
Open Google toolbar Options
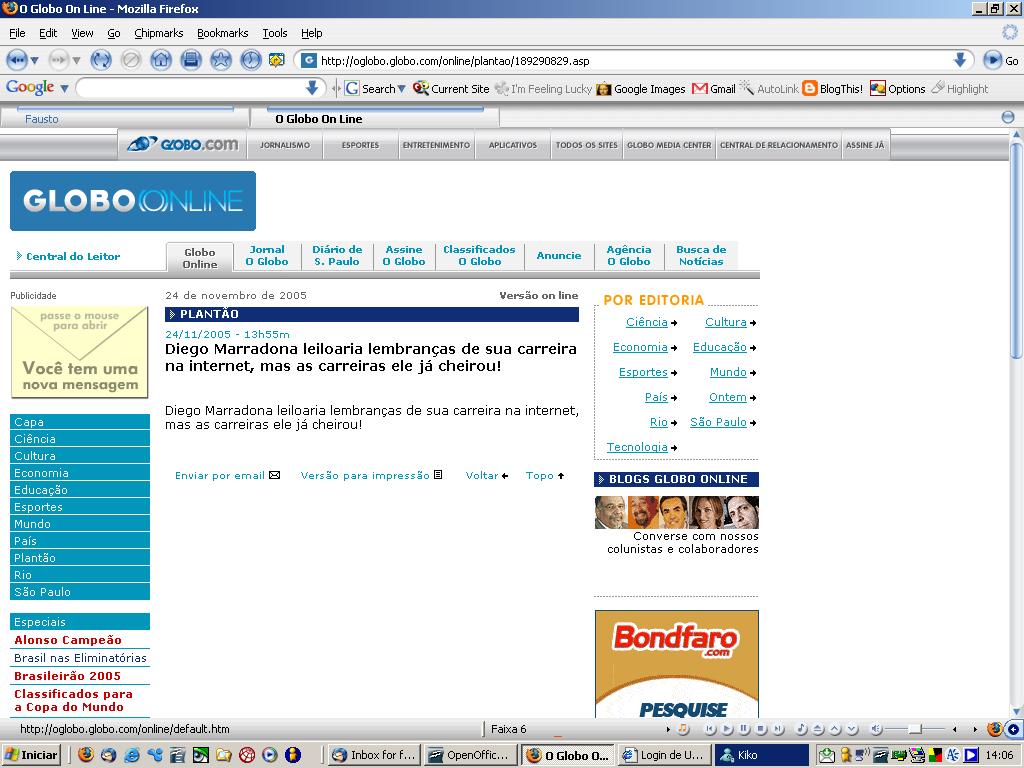(x=898, y=89)
